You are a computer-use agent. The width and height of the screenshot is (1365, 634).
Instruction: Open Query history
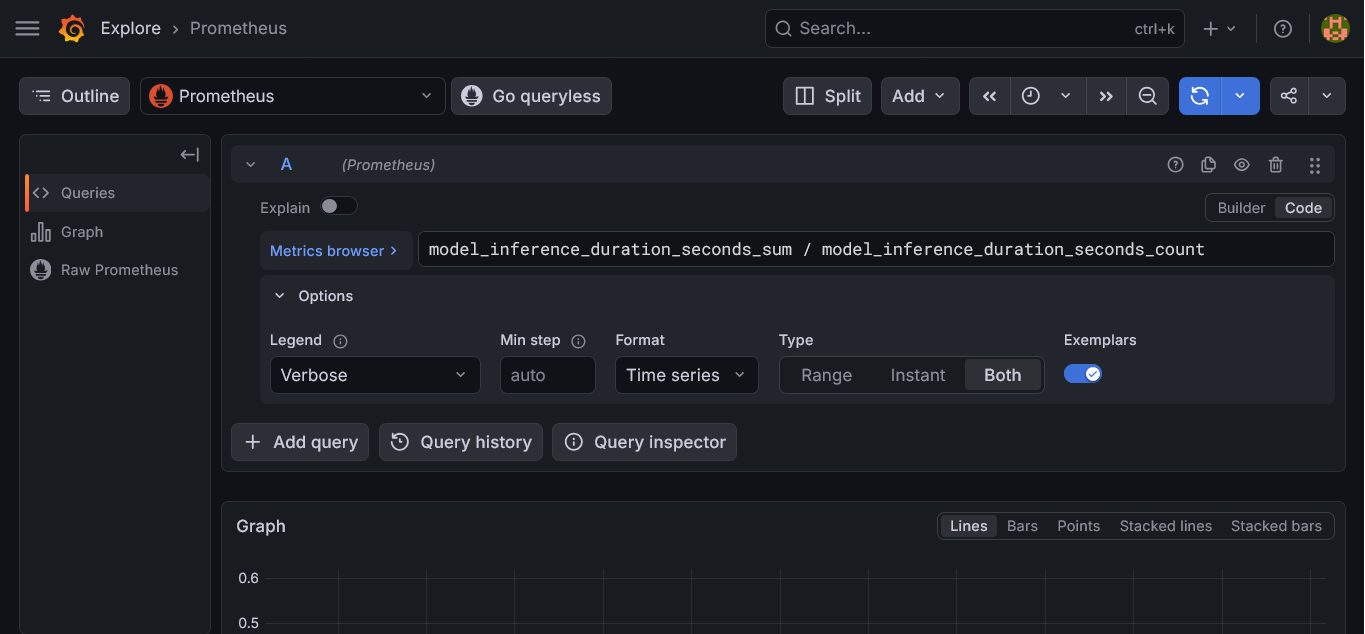pyautogui.click(x=461, y=442)
